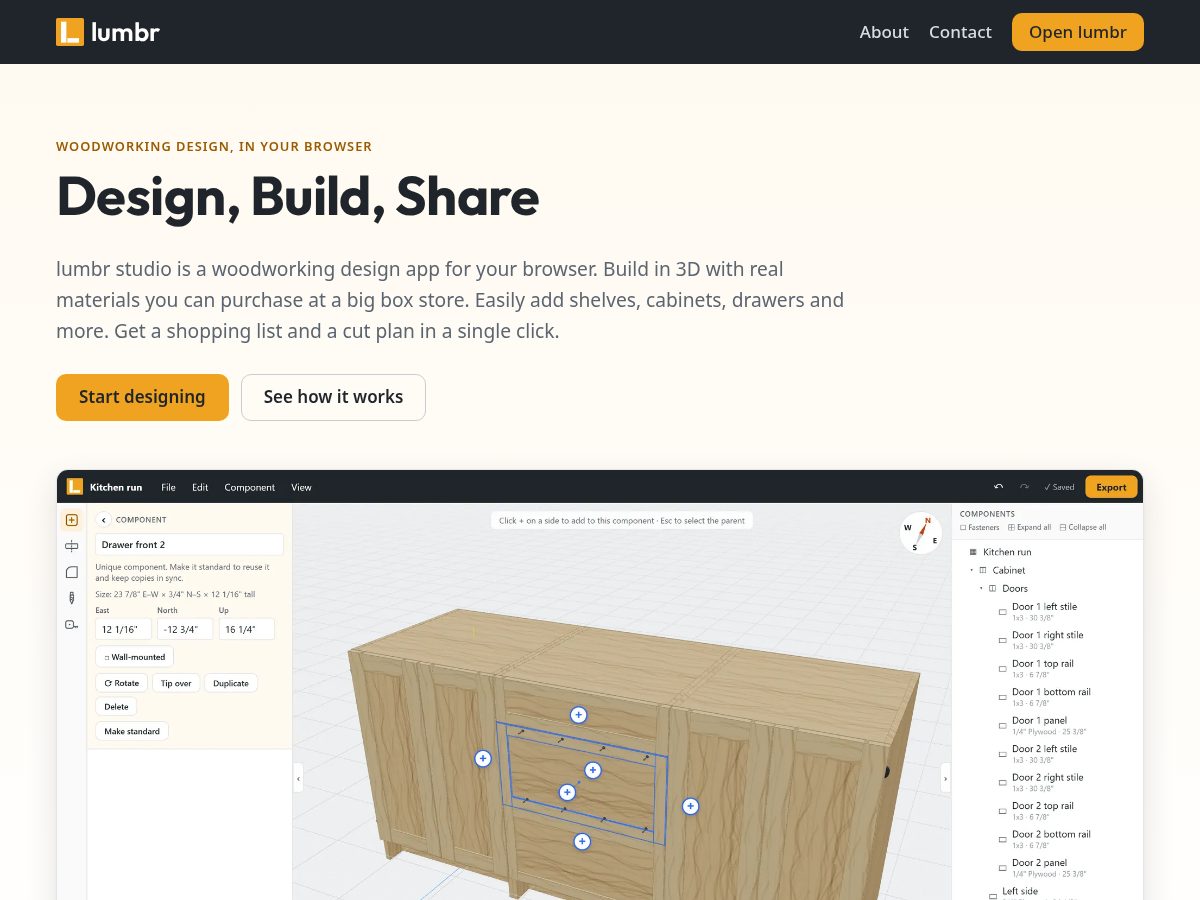1200x900 pixels.
Task: Click Collapse all in the Components panel
Action: click(x=1083, y=527)
